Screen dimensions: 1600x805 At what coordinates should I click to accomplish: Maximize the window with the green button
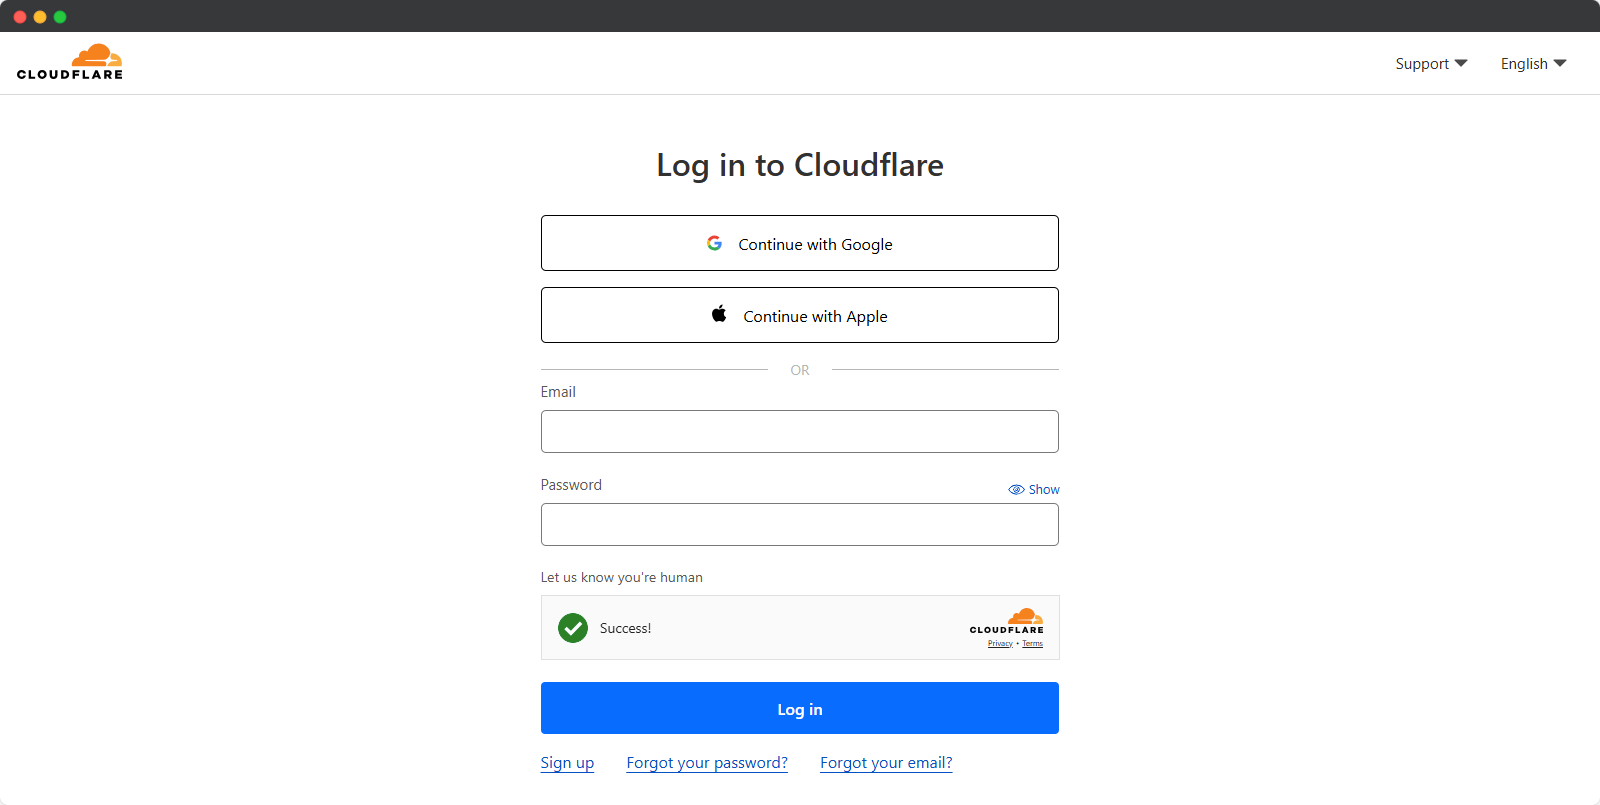pyautogui.click(x=60, y=17)
